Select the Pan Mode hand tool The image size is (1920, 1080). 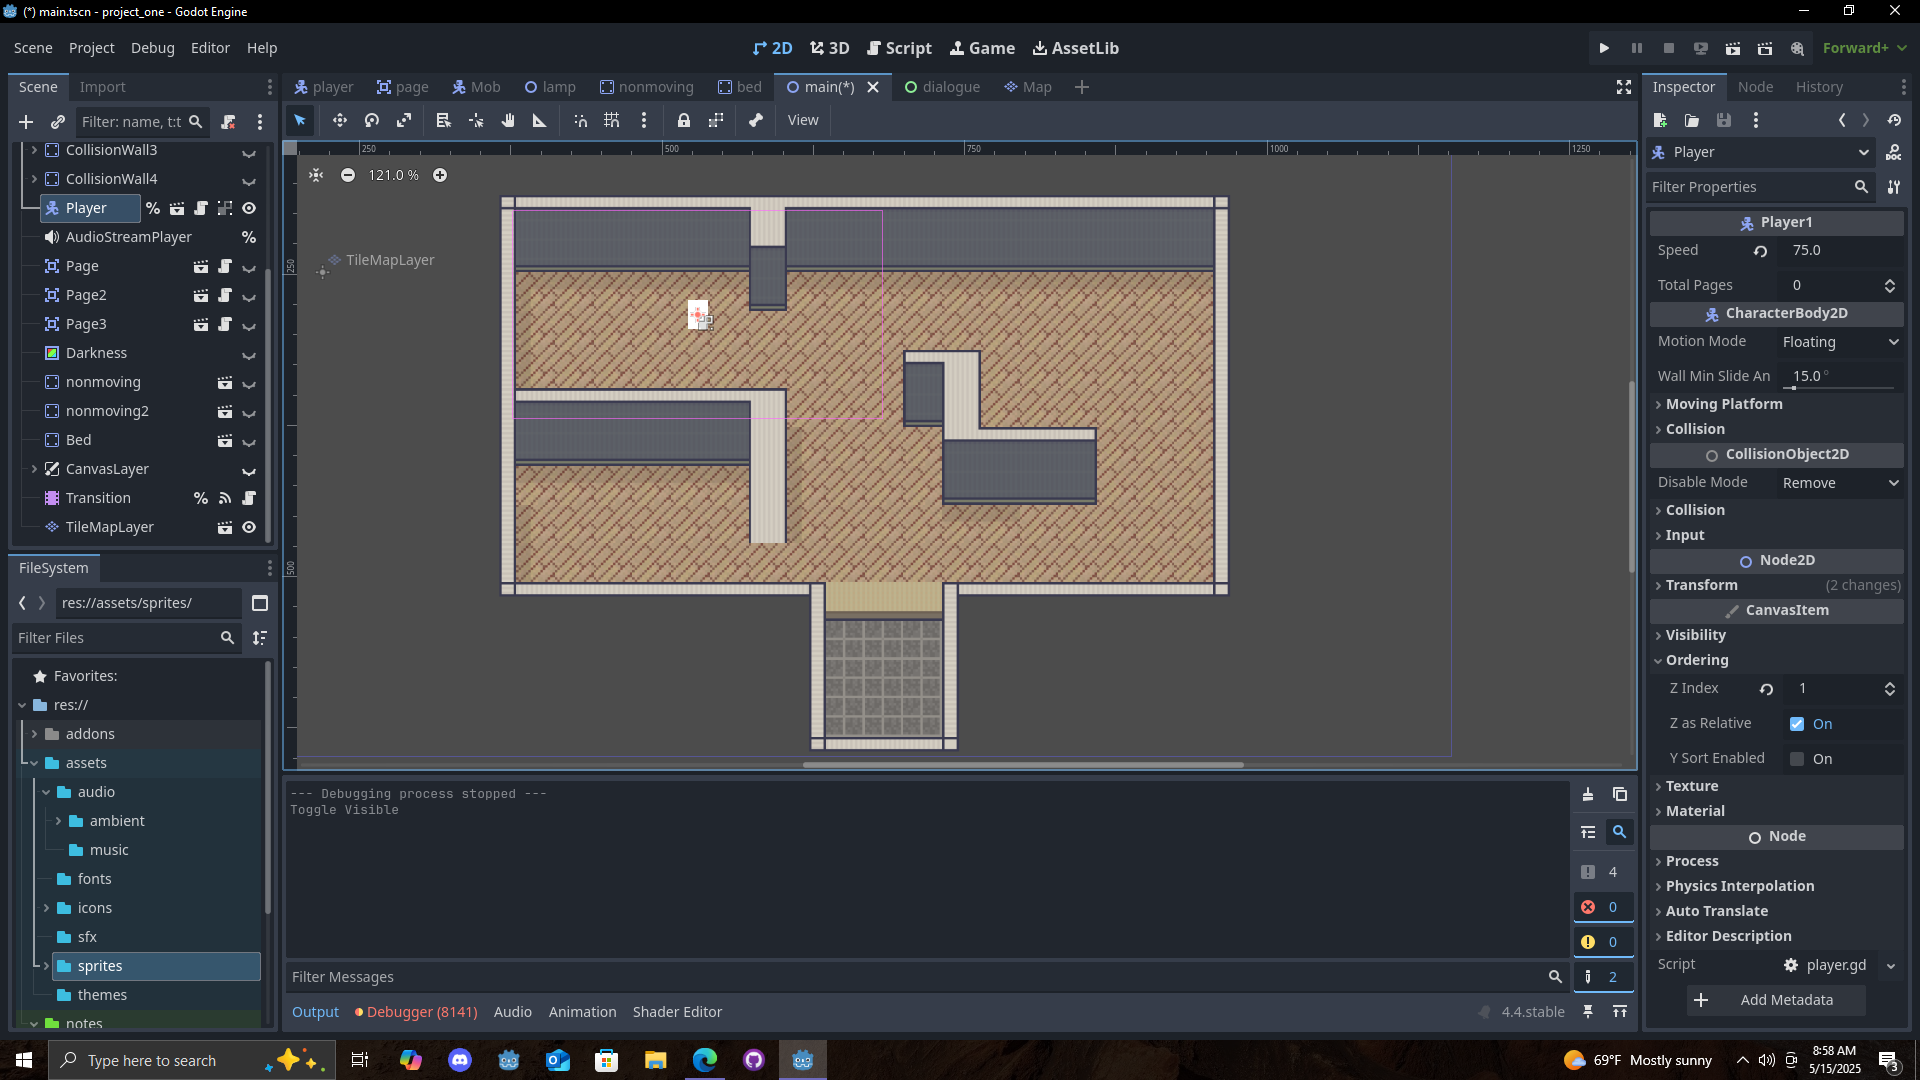(x=508, y=120)
